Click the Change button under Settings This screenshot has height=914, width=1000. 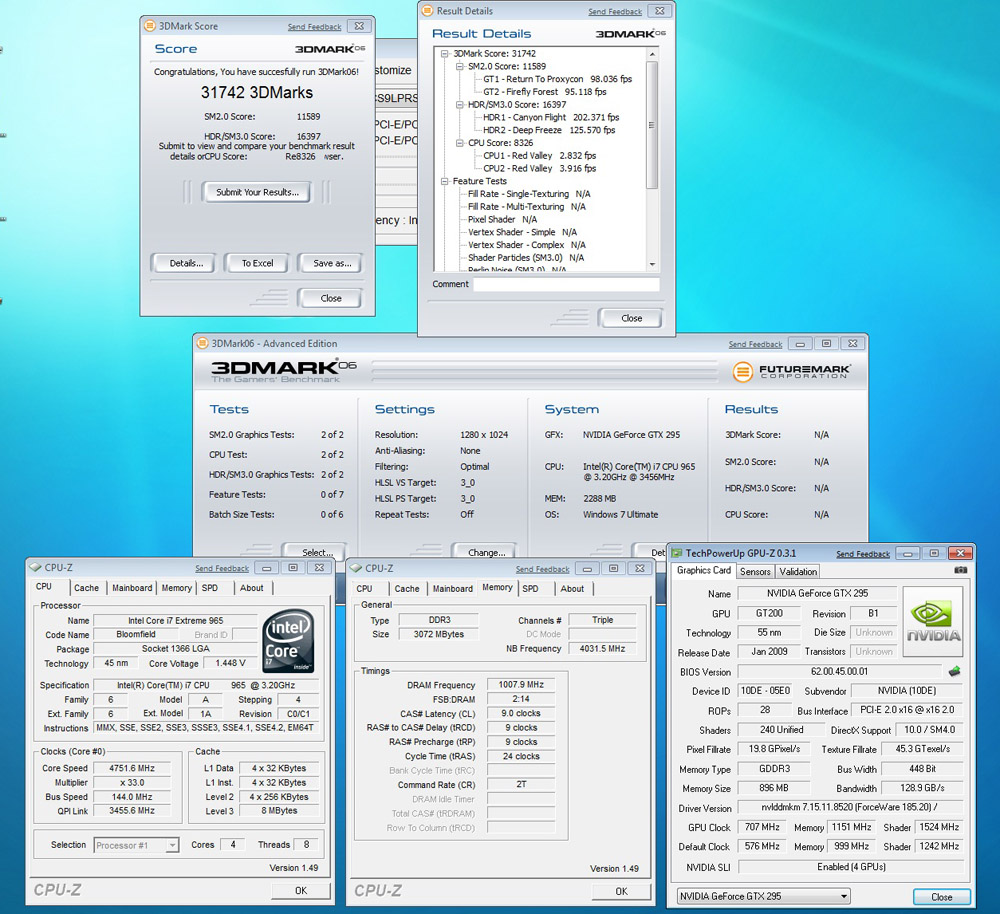(486, 552)
